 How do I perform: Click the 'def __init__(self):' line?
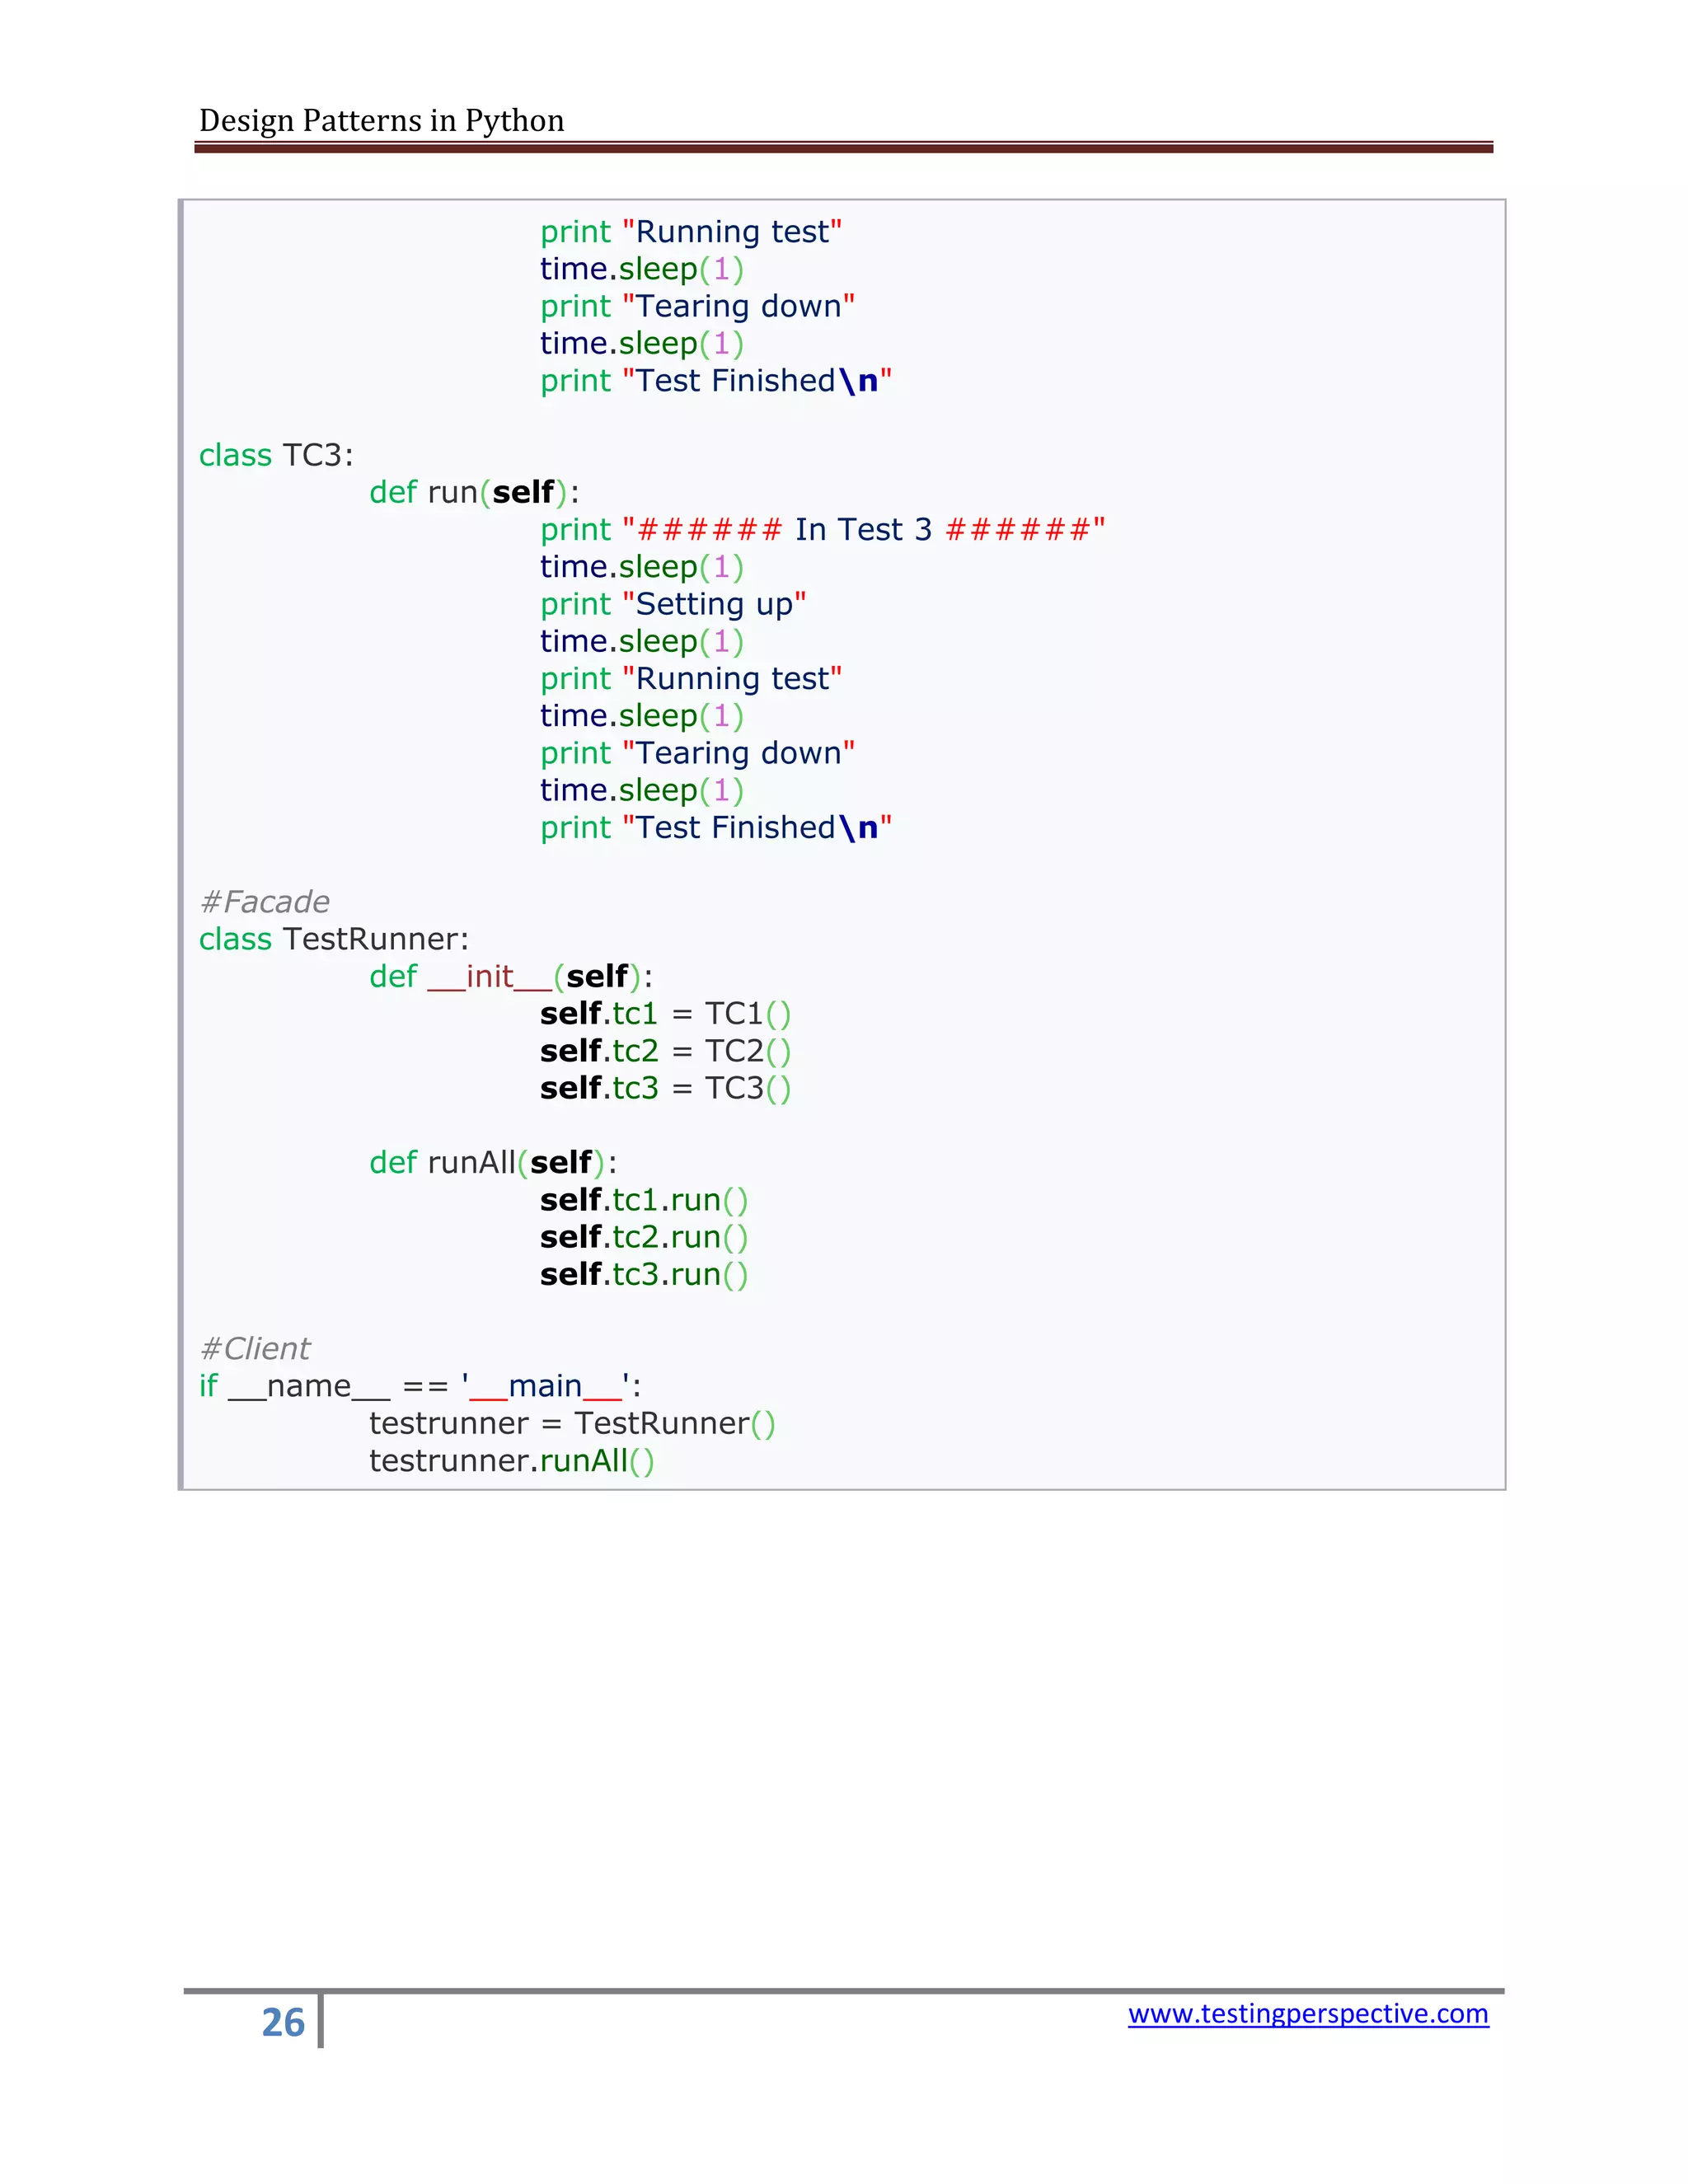511,977
